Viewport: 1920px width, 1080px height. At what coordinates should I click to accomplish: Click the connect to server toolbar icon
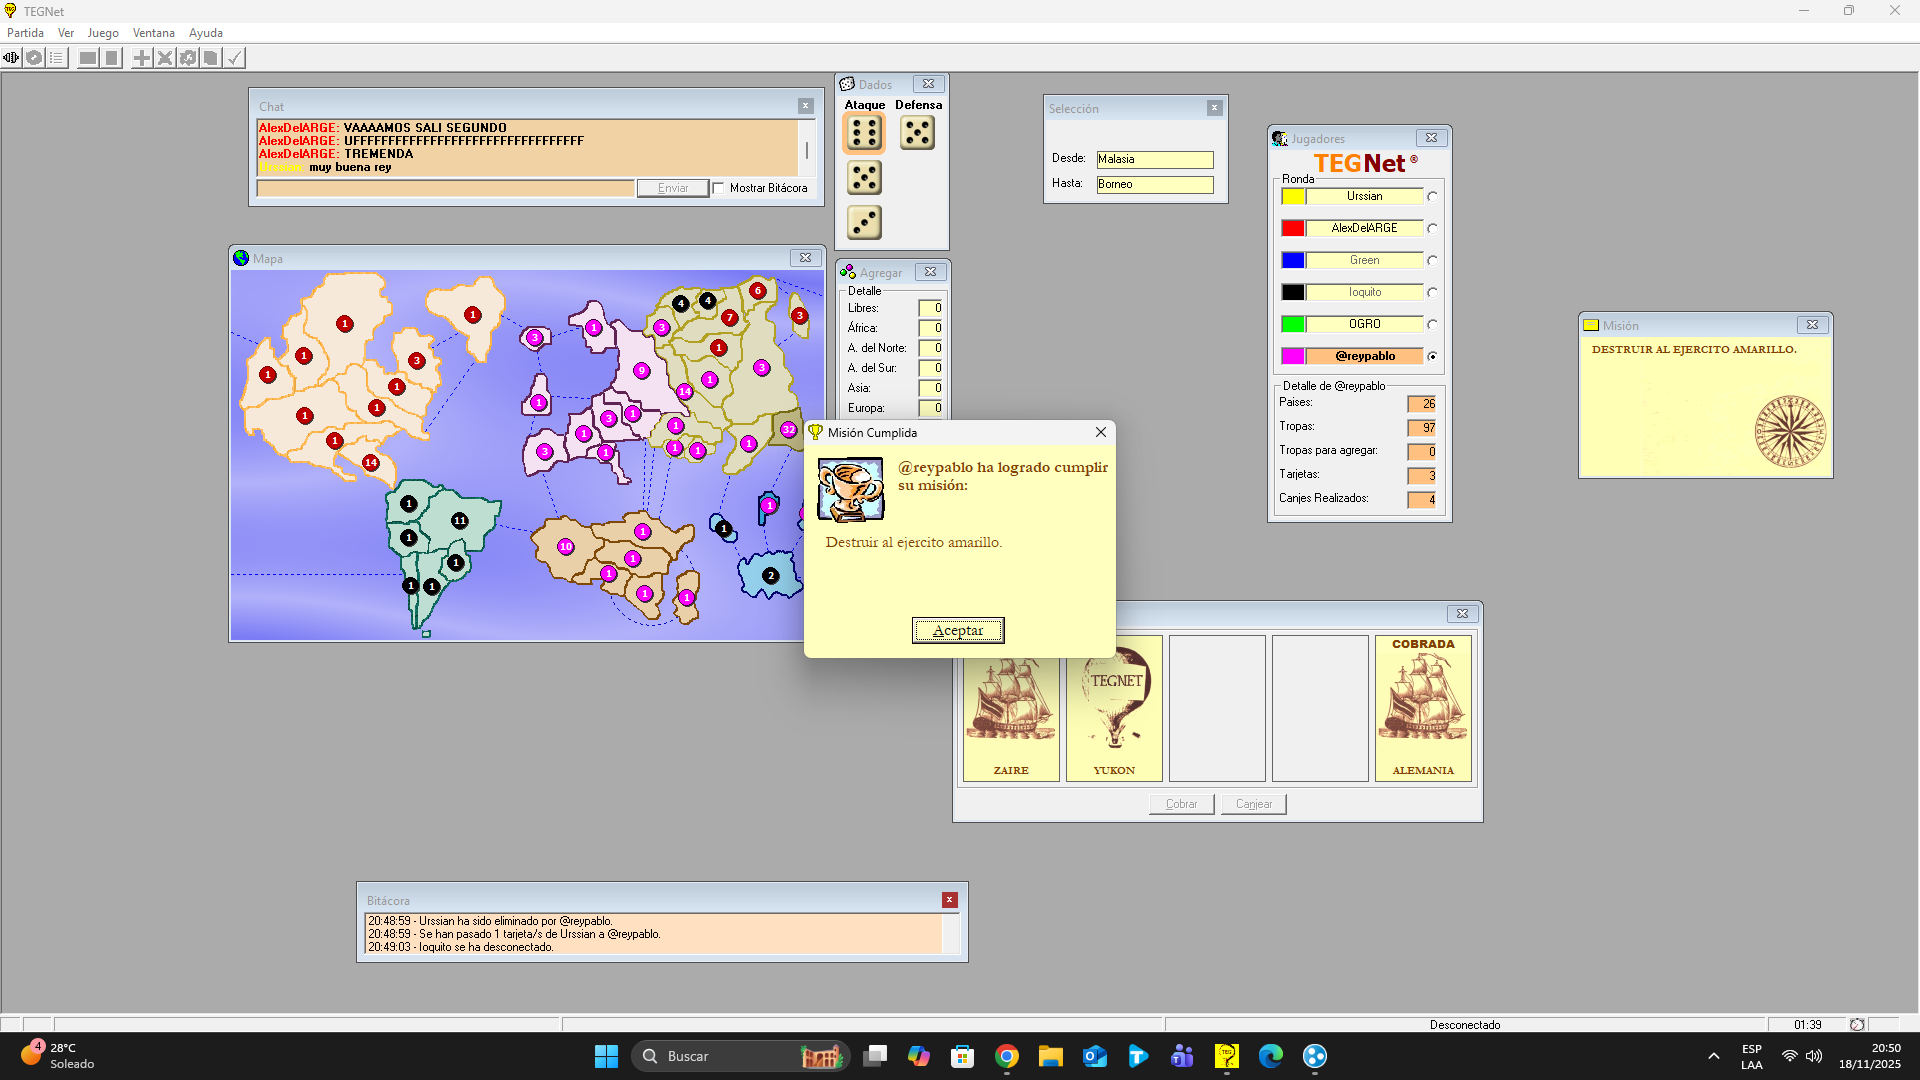[11, 58]
